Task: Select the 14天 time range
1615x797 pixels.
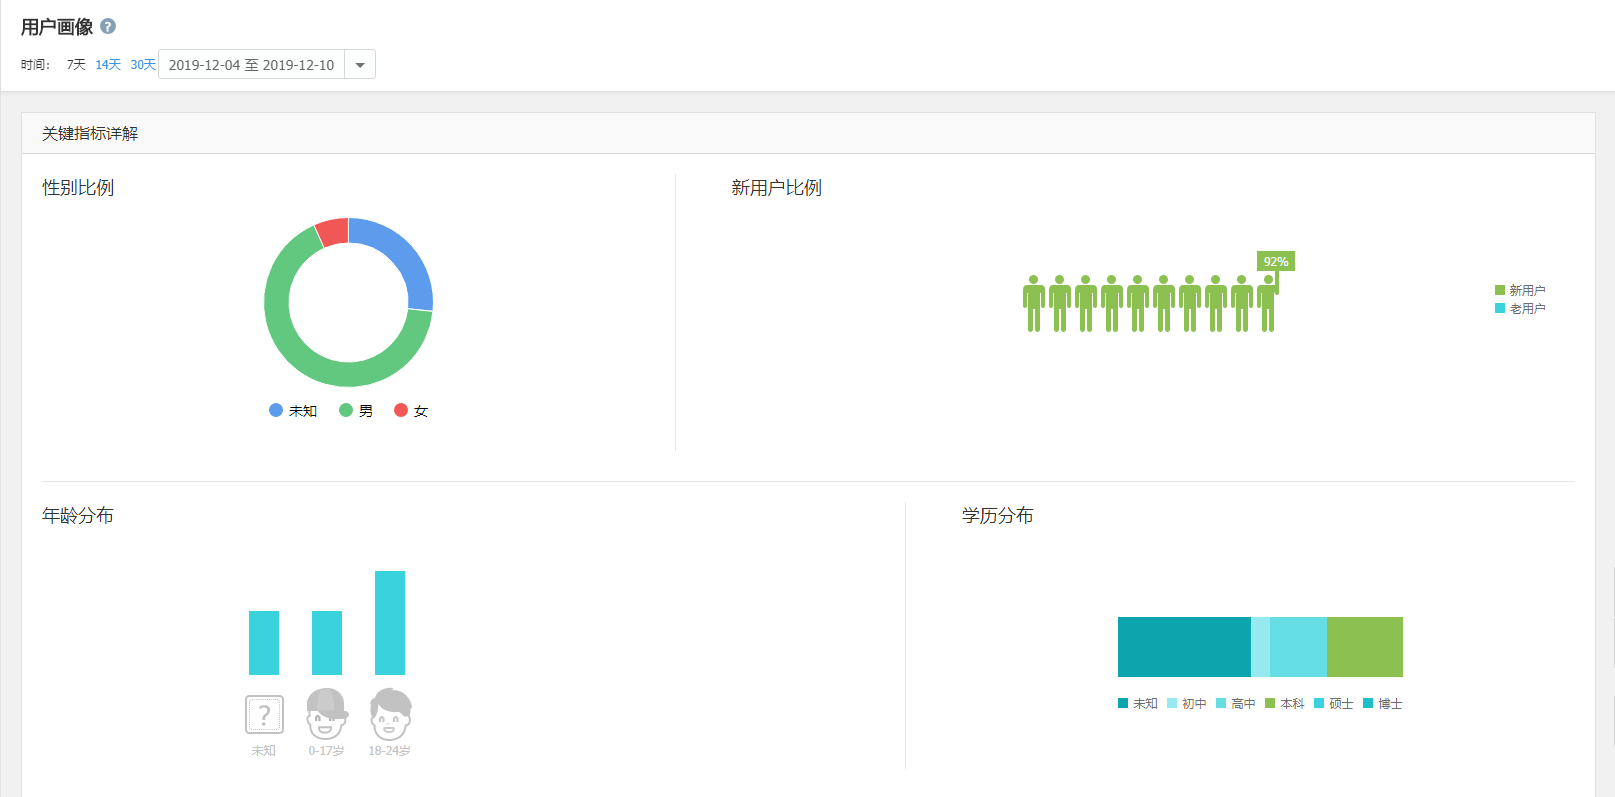Action: coord(108,65)
